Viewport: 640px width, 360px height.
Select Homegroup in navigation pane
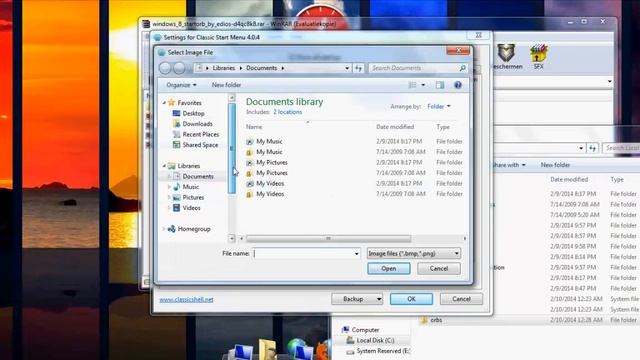[x=193, y=229]
